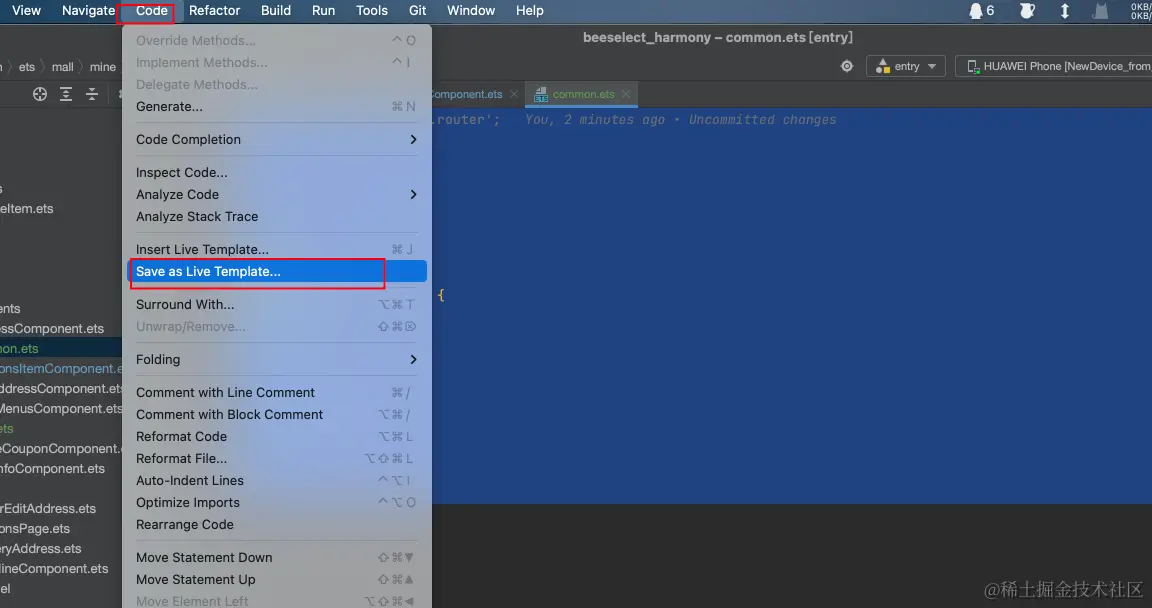Choose Reformat File...
1152x608 pixels.
276,459
